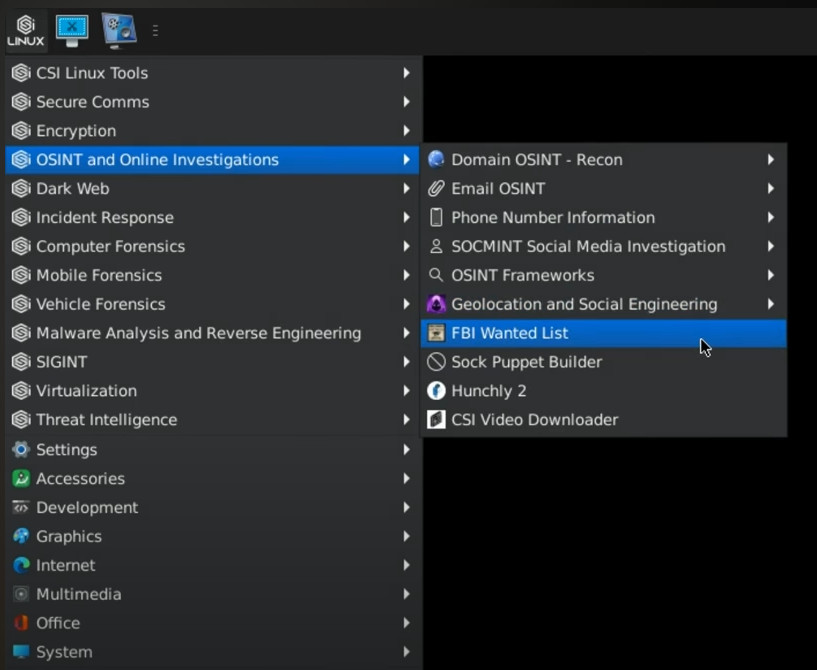Image resolution: width=817 pixels, height=670 pixels.
Task: Expand the Dark Web submenu arrow
Action: (406, 188)
